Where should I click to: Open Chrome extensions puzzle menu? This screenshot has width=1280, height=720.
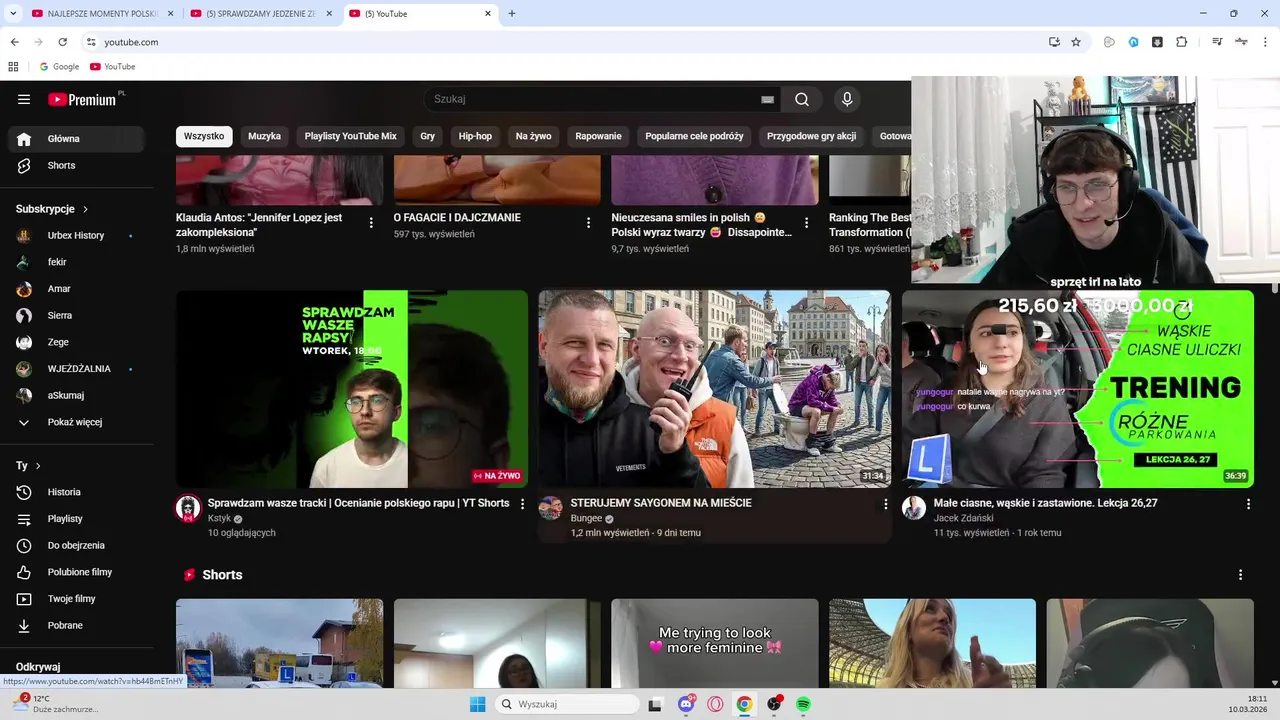[x=1181, y=42]
